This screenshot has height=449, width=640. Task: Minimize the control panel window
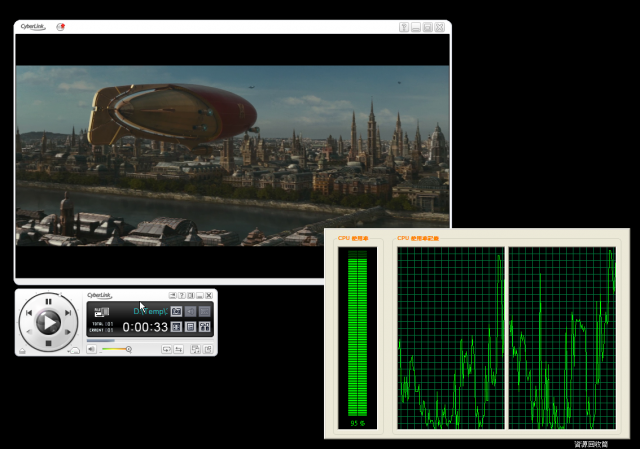tap(200, 295)
